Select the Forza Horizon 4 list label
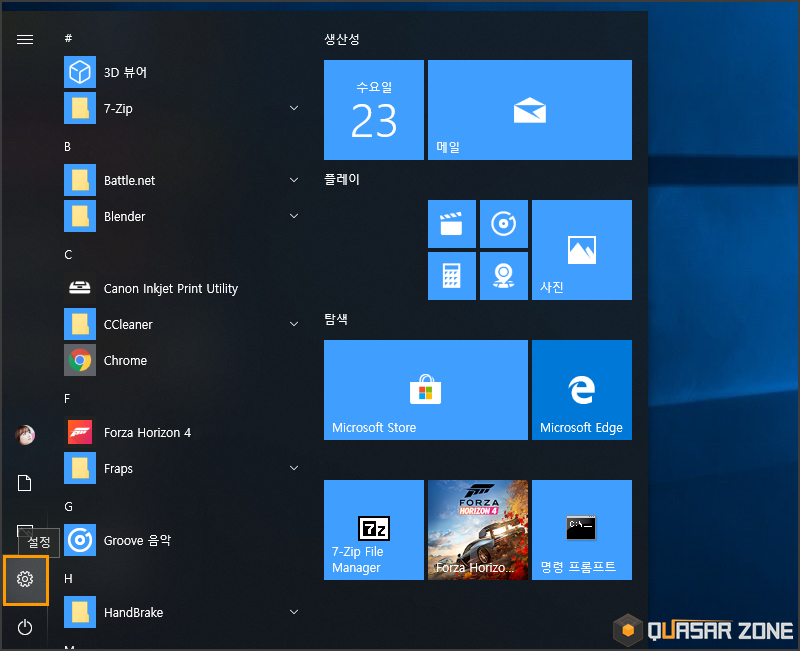This screenshot has width=800, height=651. coord(147,433)
